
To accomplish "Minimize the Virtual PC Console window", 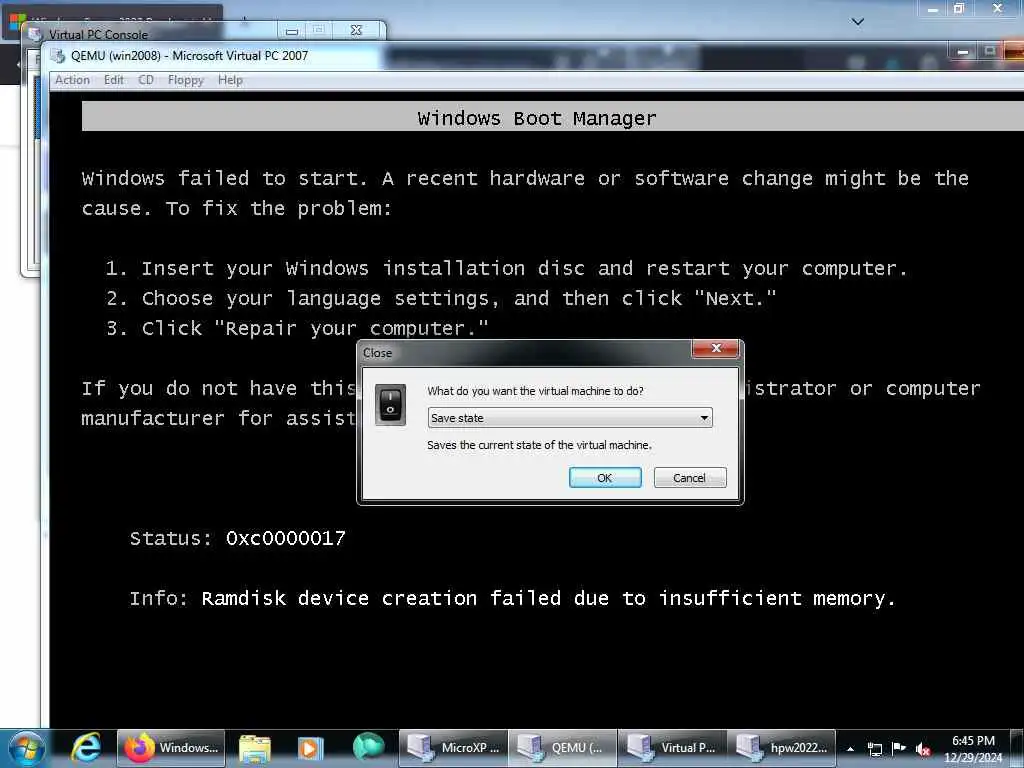I will point(292,30).
